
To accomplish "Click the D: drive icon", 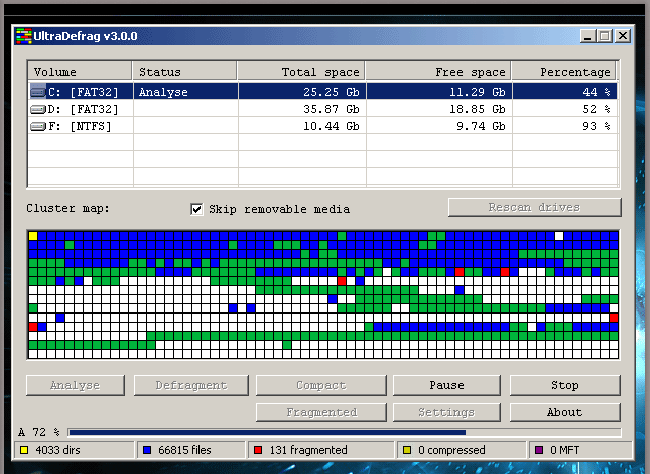I will [38, 109].
